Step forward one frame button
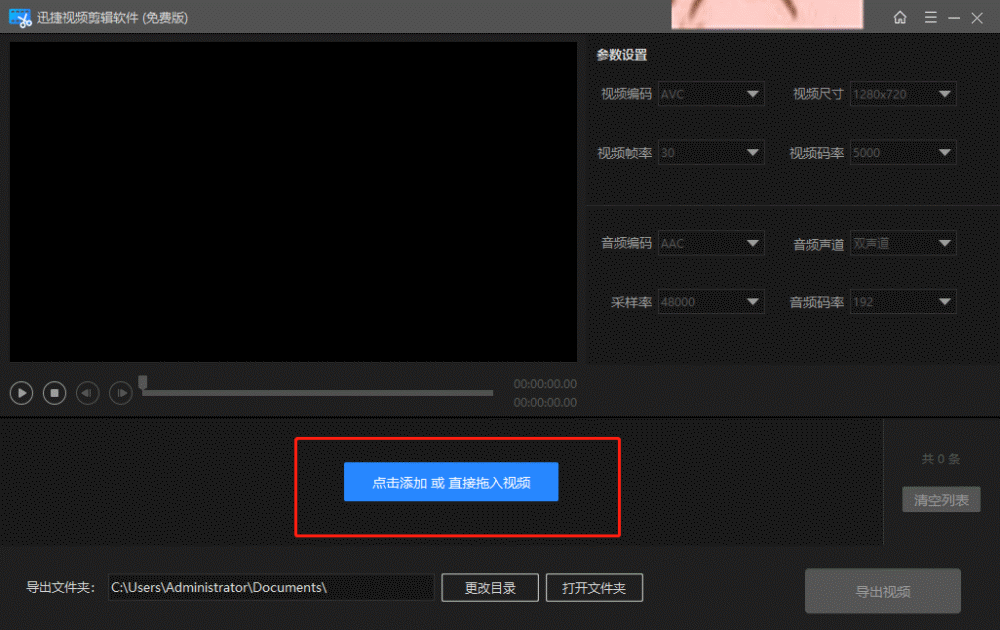Screen dimensions: 1000x630 click(x=121, y=393)
